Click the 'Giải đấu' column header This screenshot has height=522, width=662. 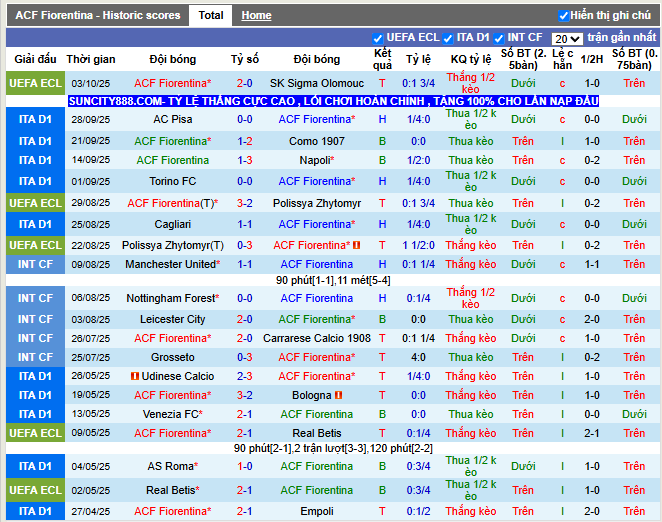35,59
